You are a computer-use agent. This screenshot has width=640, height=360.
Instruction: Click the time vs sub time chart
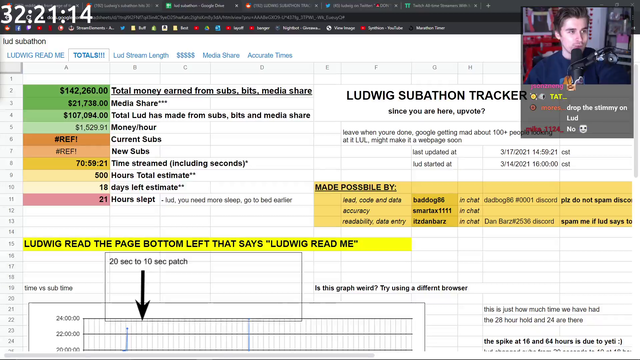(x=227, y=327)
